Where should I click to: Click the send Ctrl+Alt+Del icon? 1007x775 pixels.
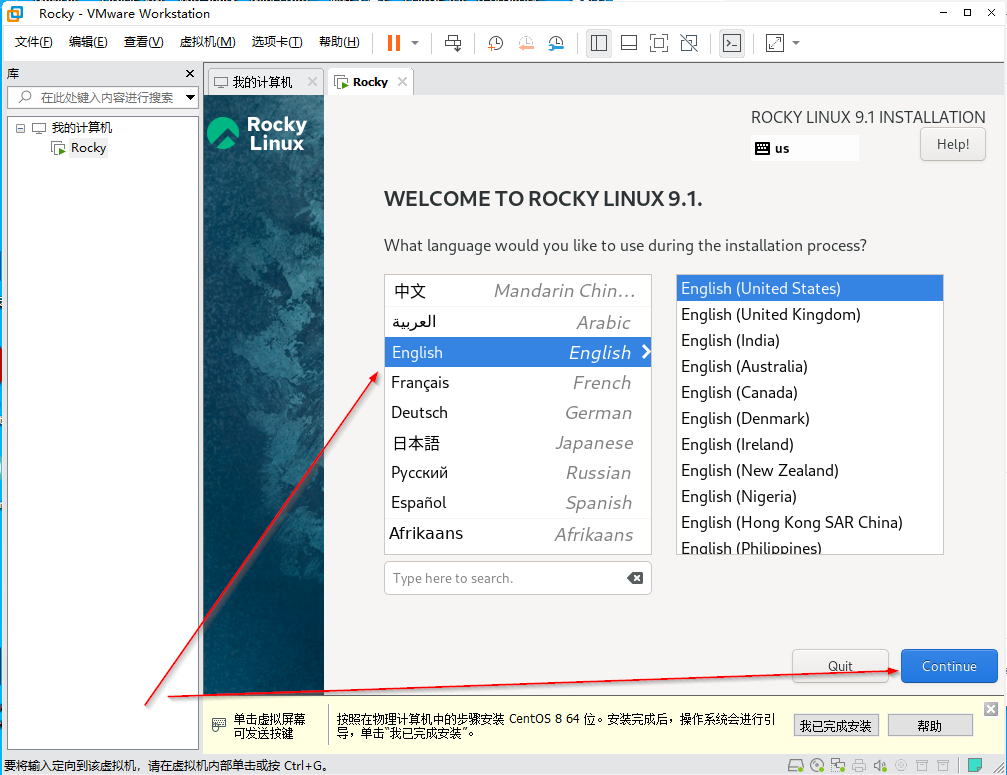453,43
